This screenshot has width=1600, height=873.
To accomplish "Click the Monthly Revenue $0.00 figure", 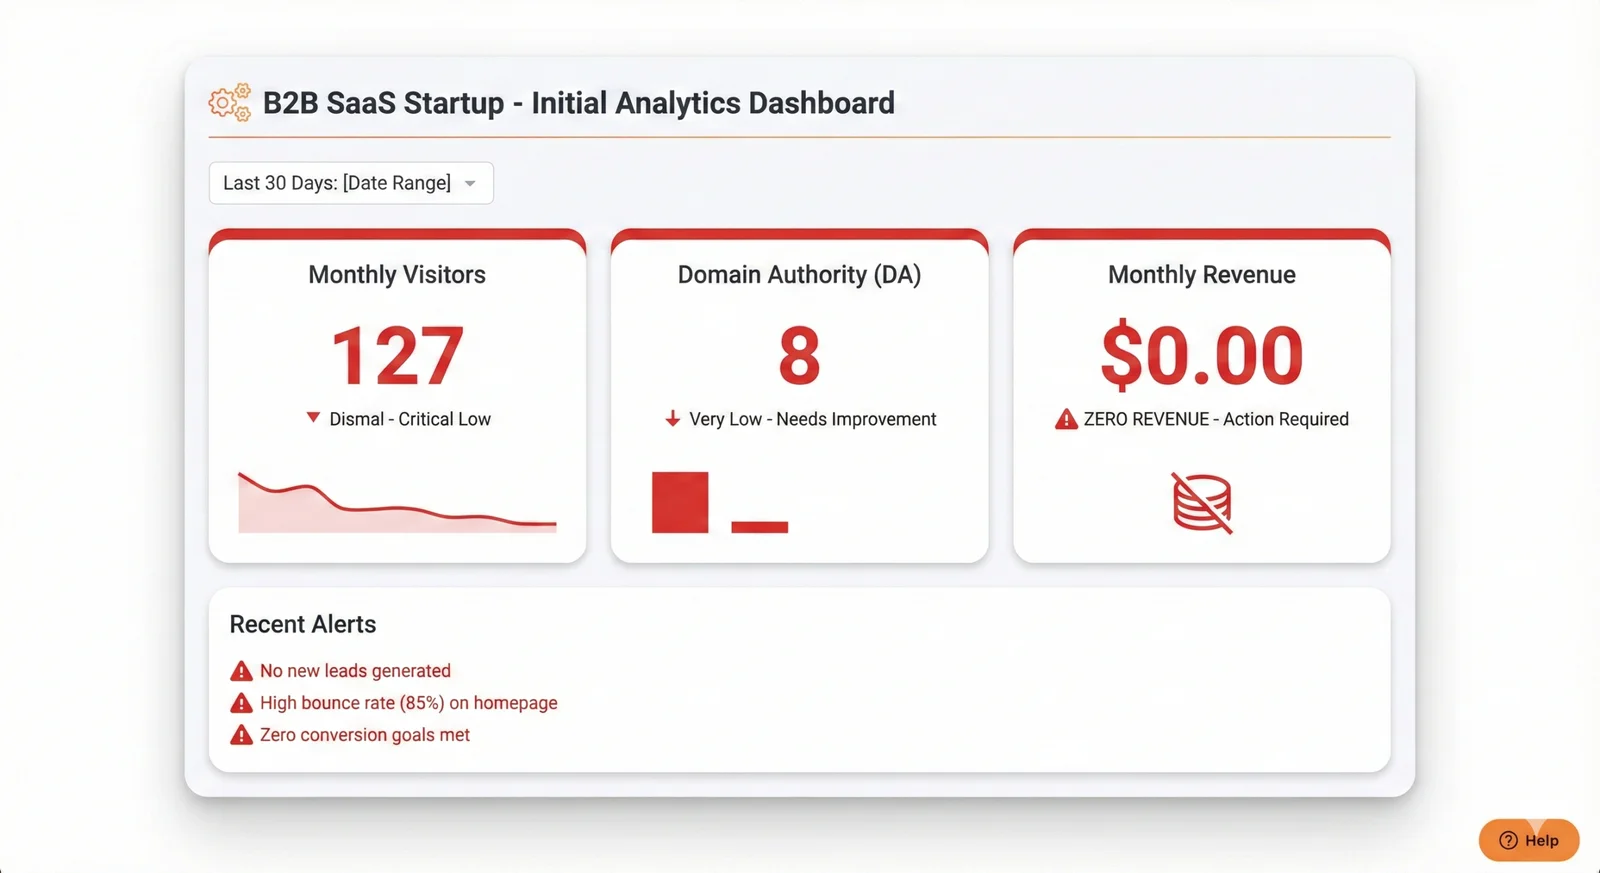I will (1201, 356).
